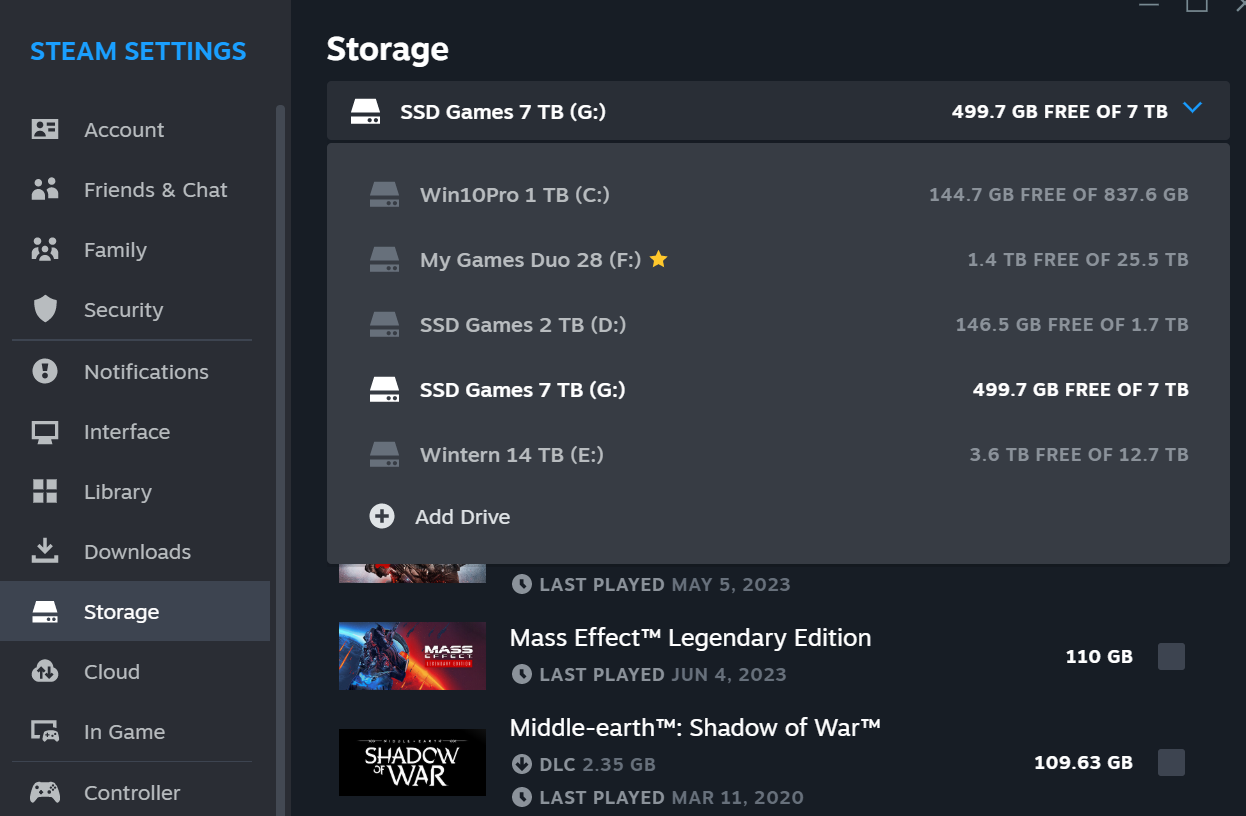Viewport: 1246px width, 816px height.
Task: Go to Notifications settings
Action: tap(135, 372)
